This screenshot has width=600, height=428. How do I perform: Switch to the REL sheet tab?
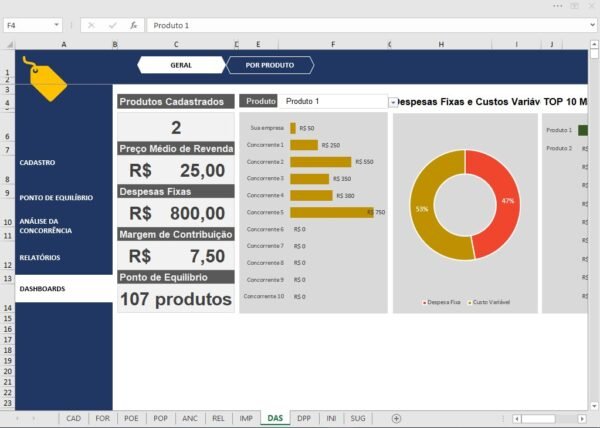[x=218, y=418]
